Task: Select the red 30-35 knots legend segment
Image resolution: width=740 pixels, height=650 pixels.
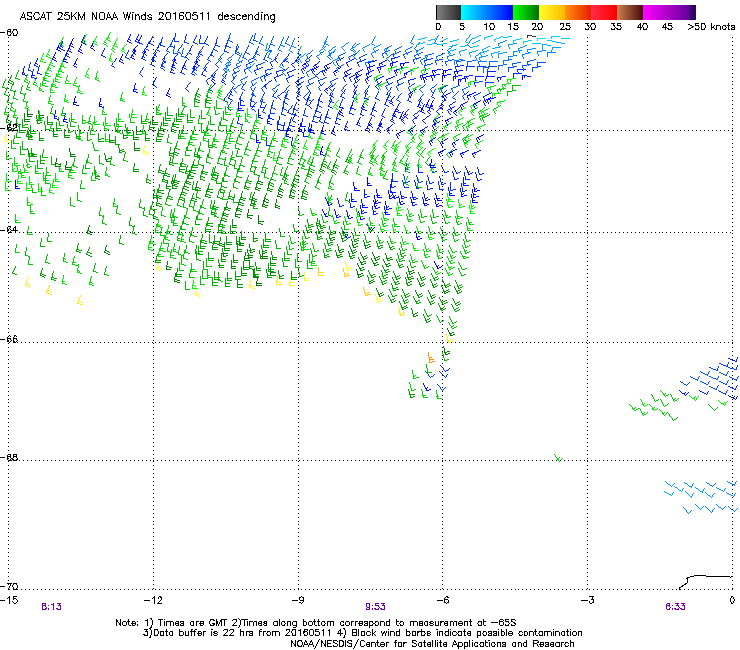Action: click(604, 12)
